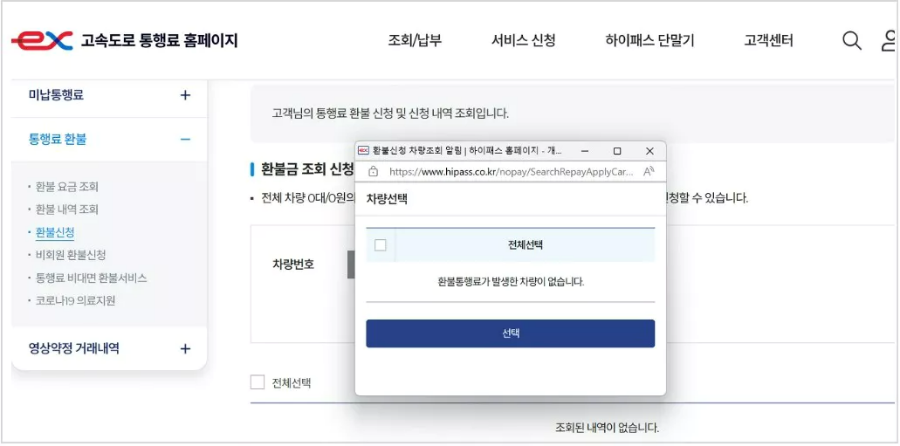Open 코로나19 의료지원 link
Image resolution: width=900 pixels, height=446 pixels.
click(x=75, y=300)
